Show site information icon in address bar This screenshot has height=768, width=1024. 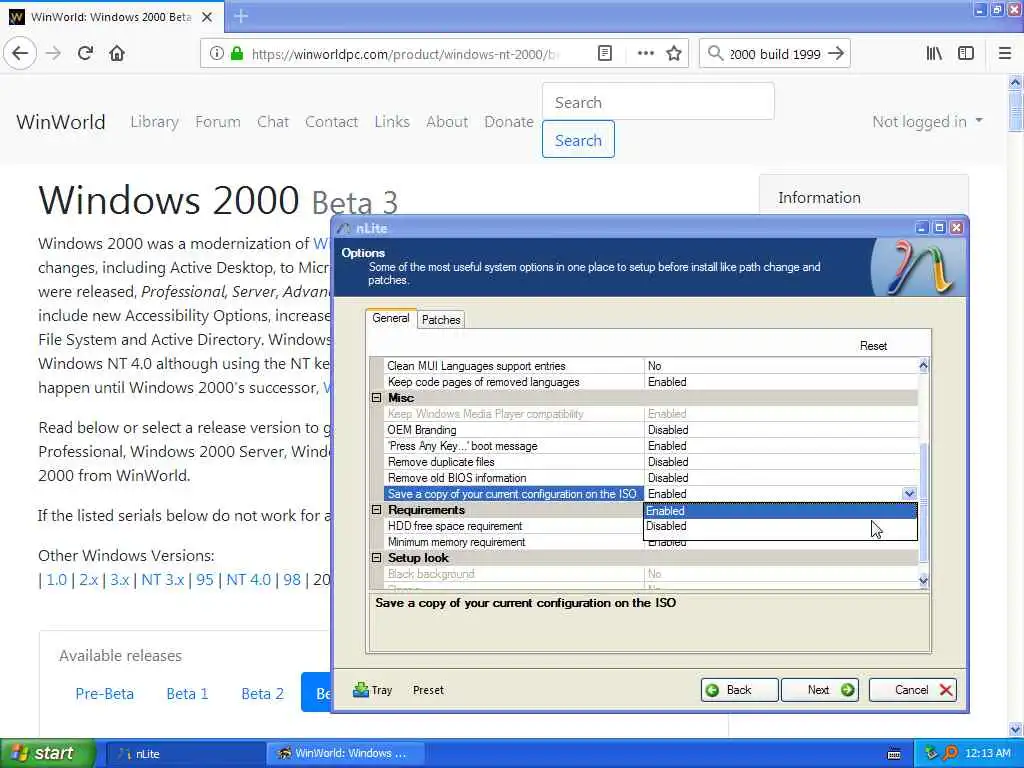click(216, 54)
